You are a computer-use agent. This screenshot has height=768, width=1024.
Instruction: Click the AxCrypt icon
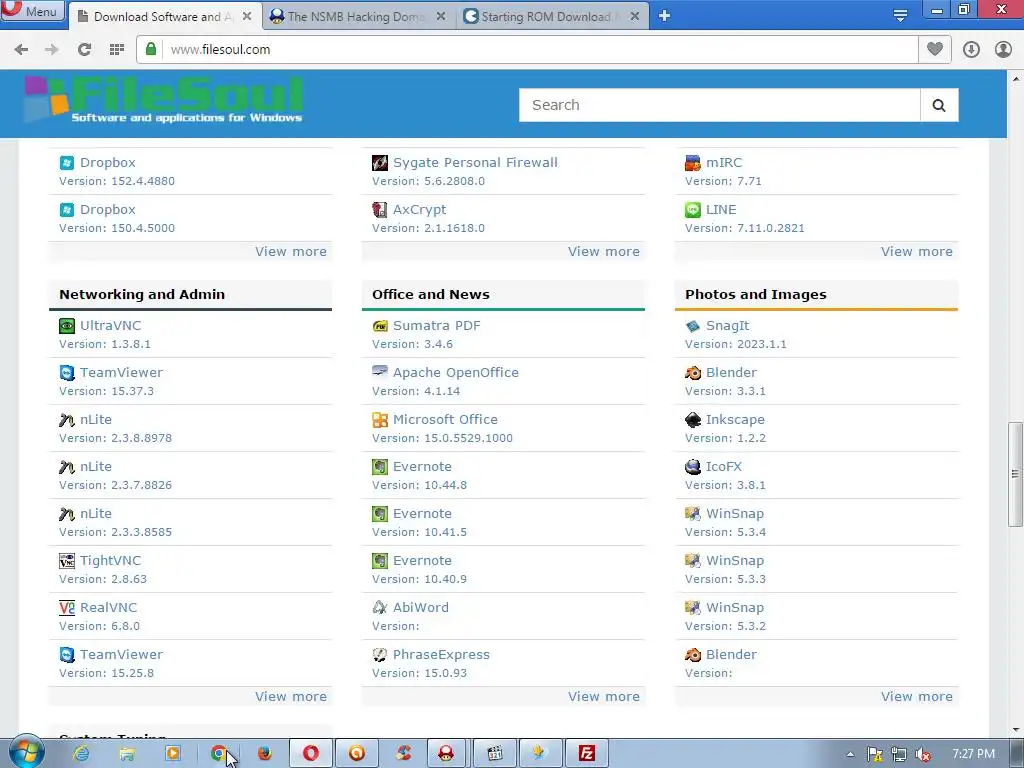click(379, 210)
